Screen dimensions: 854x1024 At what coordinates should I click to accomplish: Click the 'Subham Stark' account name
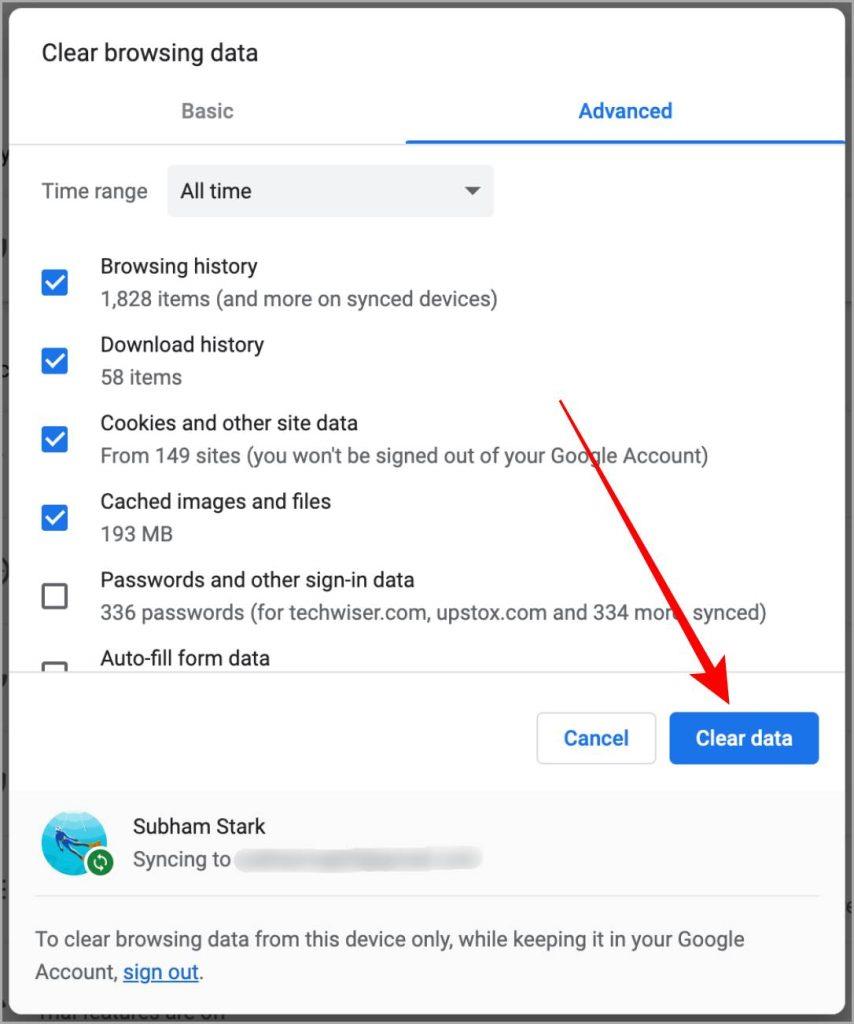click(x=199, y=826)
